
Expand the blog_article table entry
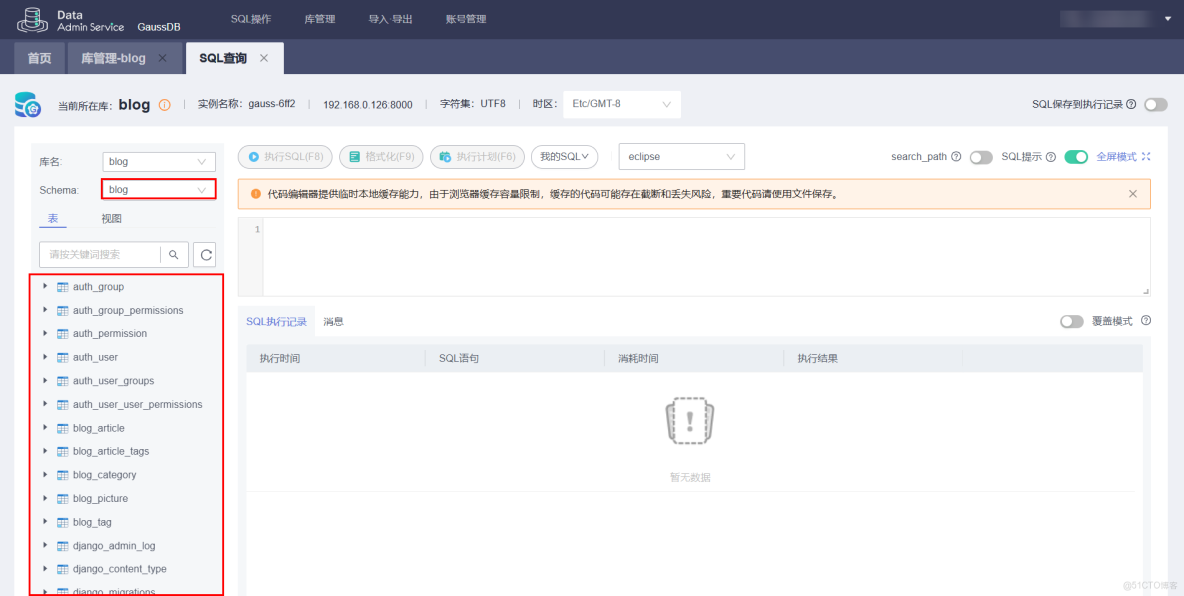coord(44,427)
